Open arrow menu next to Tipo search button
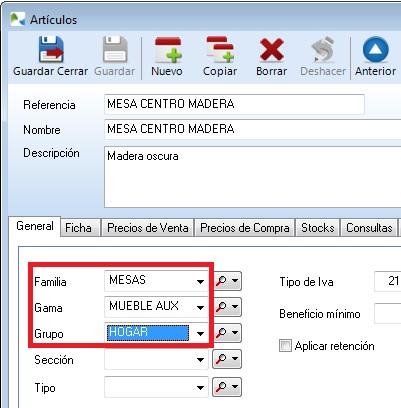This screenshot has width=401, height=408. coord(235,387)
